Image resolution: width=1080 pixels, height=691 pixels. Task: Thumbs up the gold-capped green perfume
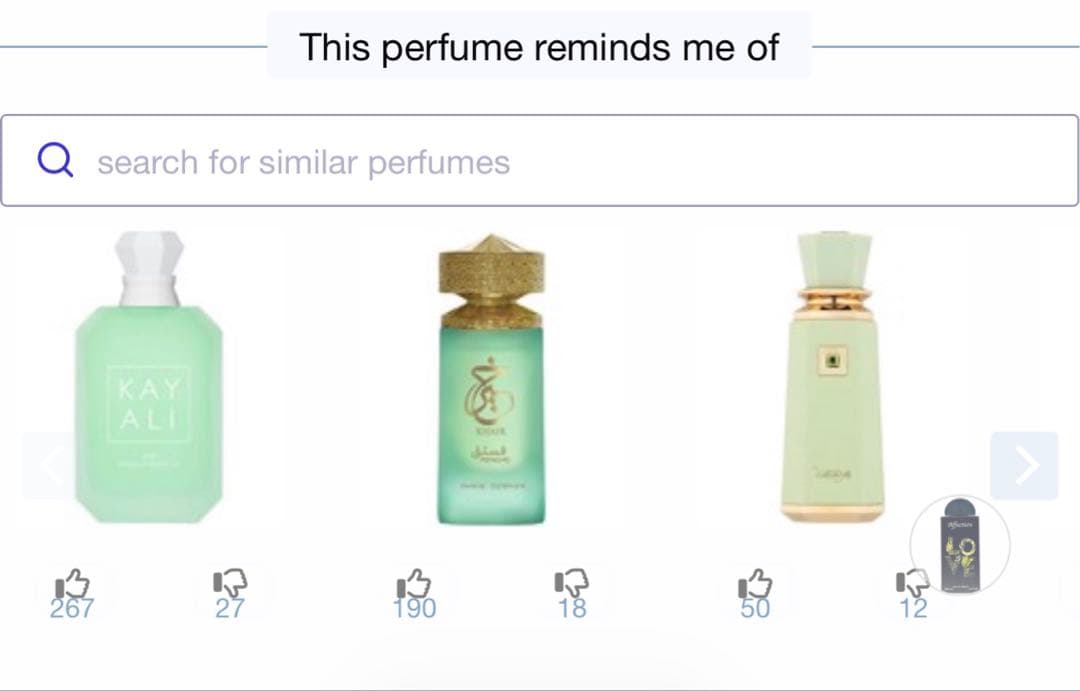pos(414,584)
